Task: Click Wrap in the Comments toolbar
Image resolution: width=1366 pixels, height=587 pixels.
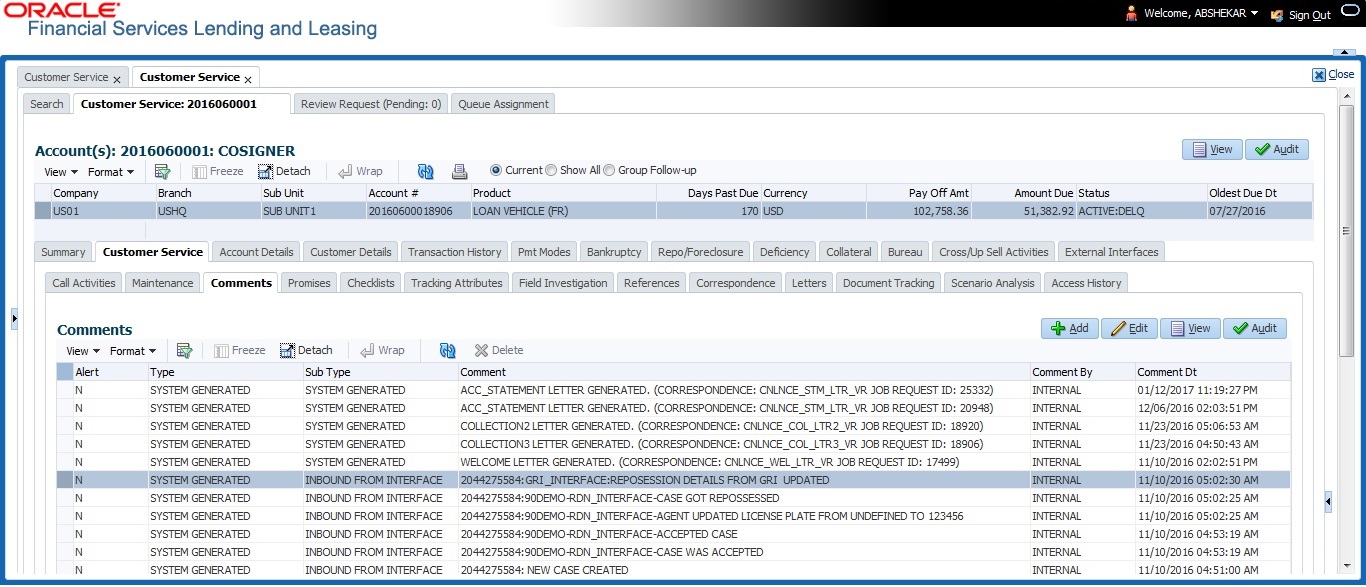Action: coord(383,350)
